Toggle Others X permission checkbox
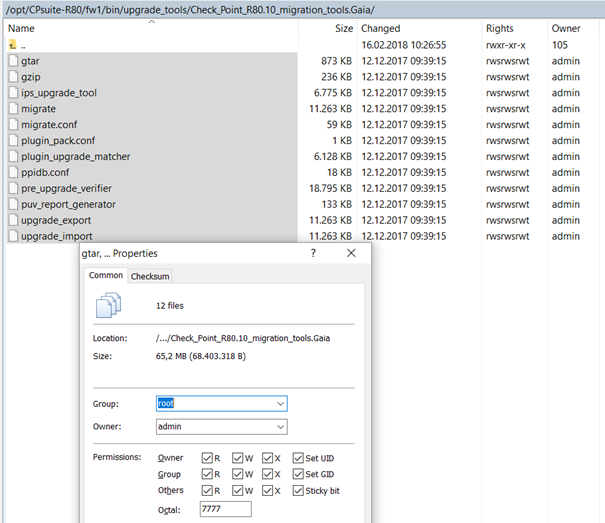The width and height of the screenshot is (605, 523). click(x=267, y=490)
